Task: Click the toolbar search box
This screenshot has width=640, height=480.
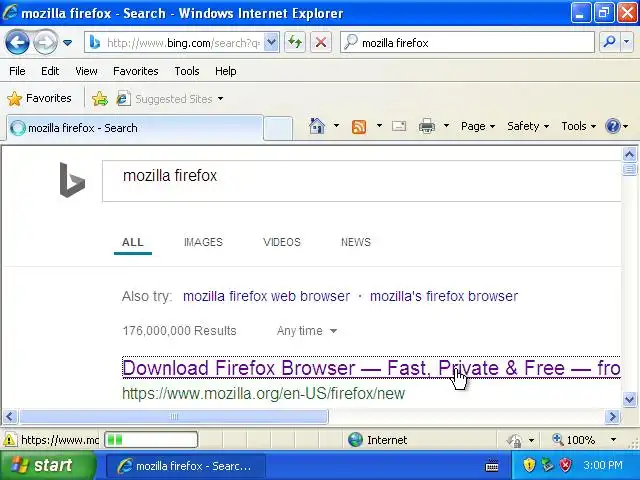Action: 467,42
